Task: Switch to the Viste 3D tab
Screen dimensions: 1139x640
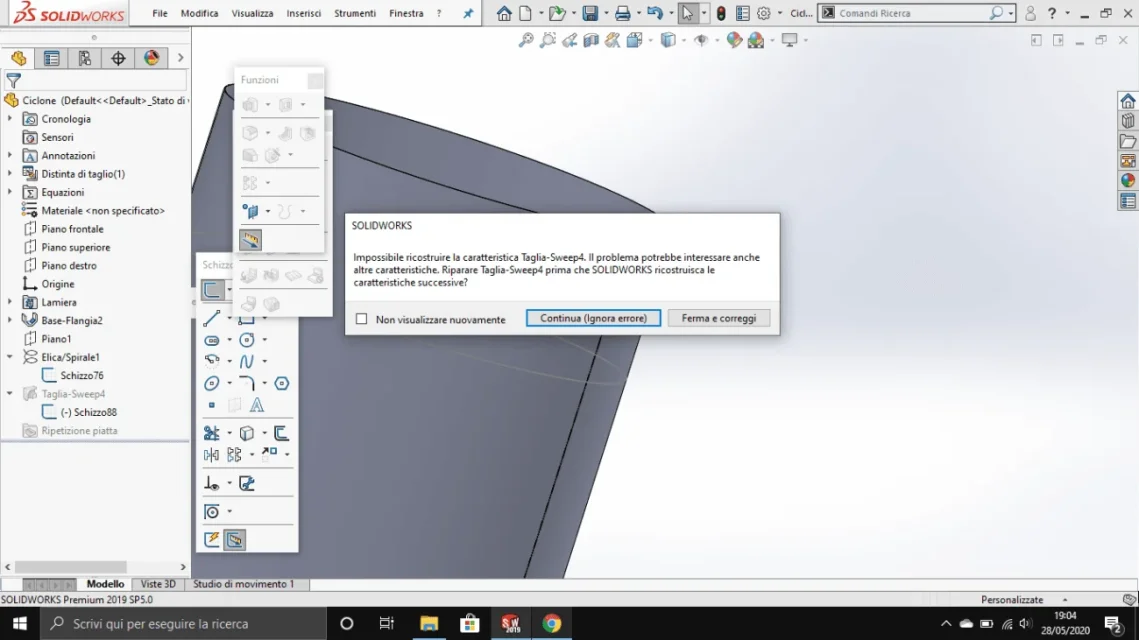Action: point(158,584)
